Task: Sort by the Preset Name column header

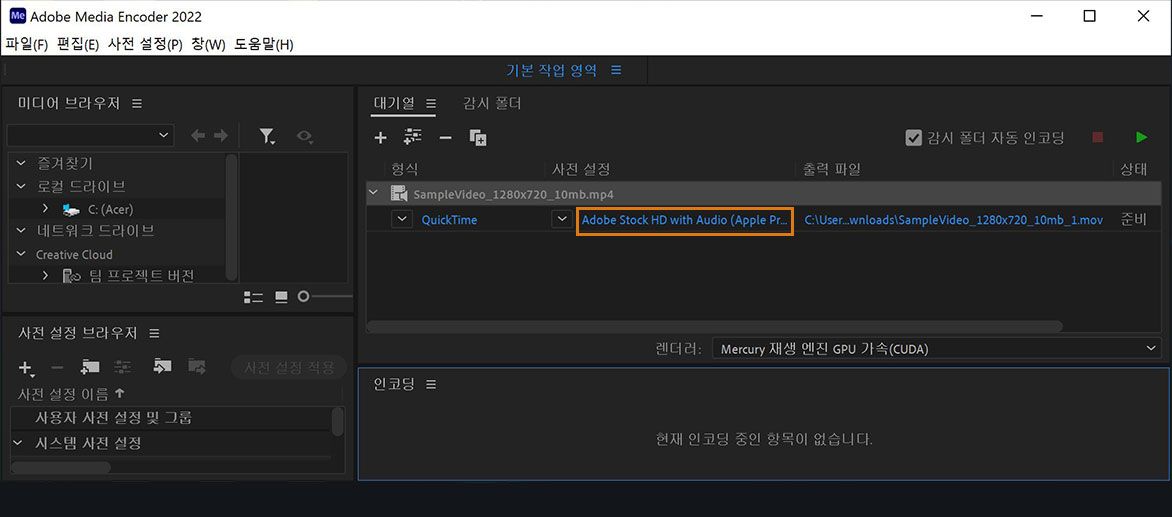Action: (x=63, y=394)
